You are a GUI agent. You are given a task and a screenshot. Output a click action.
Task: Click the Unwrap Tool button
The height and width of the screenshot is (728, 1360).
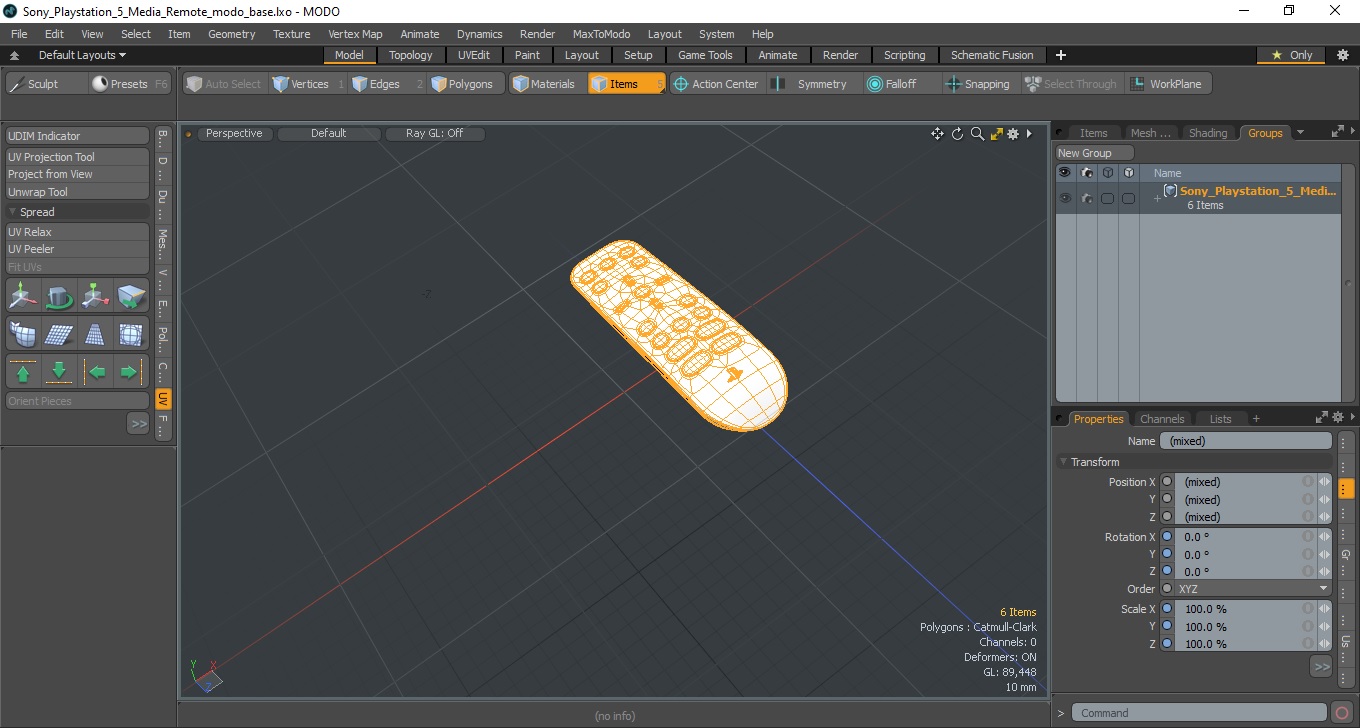pyautogui.click(x=78, y=192)
